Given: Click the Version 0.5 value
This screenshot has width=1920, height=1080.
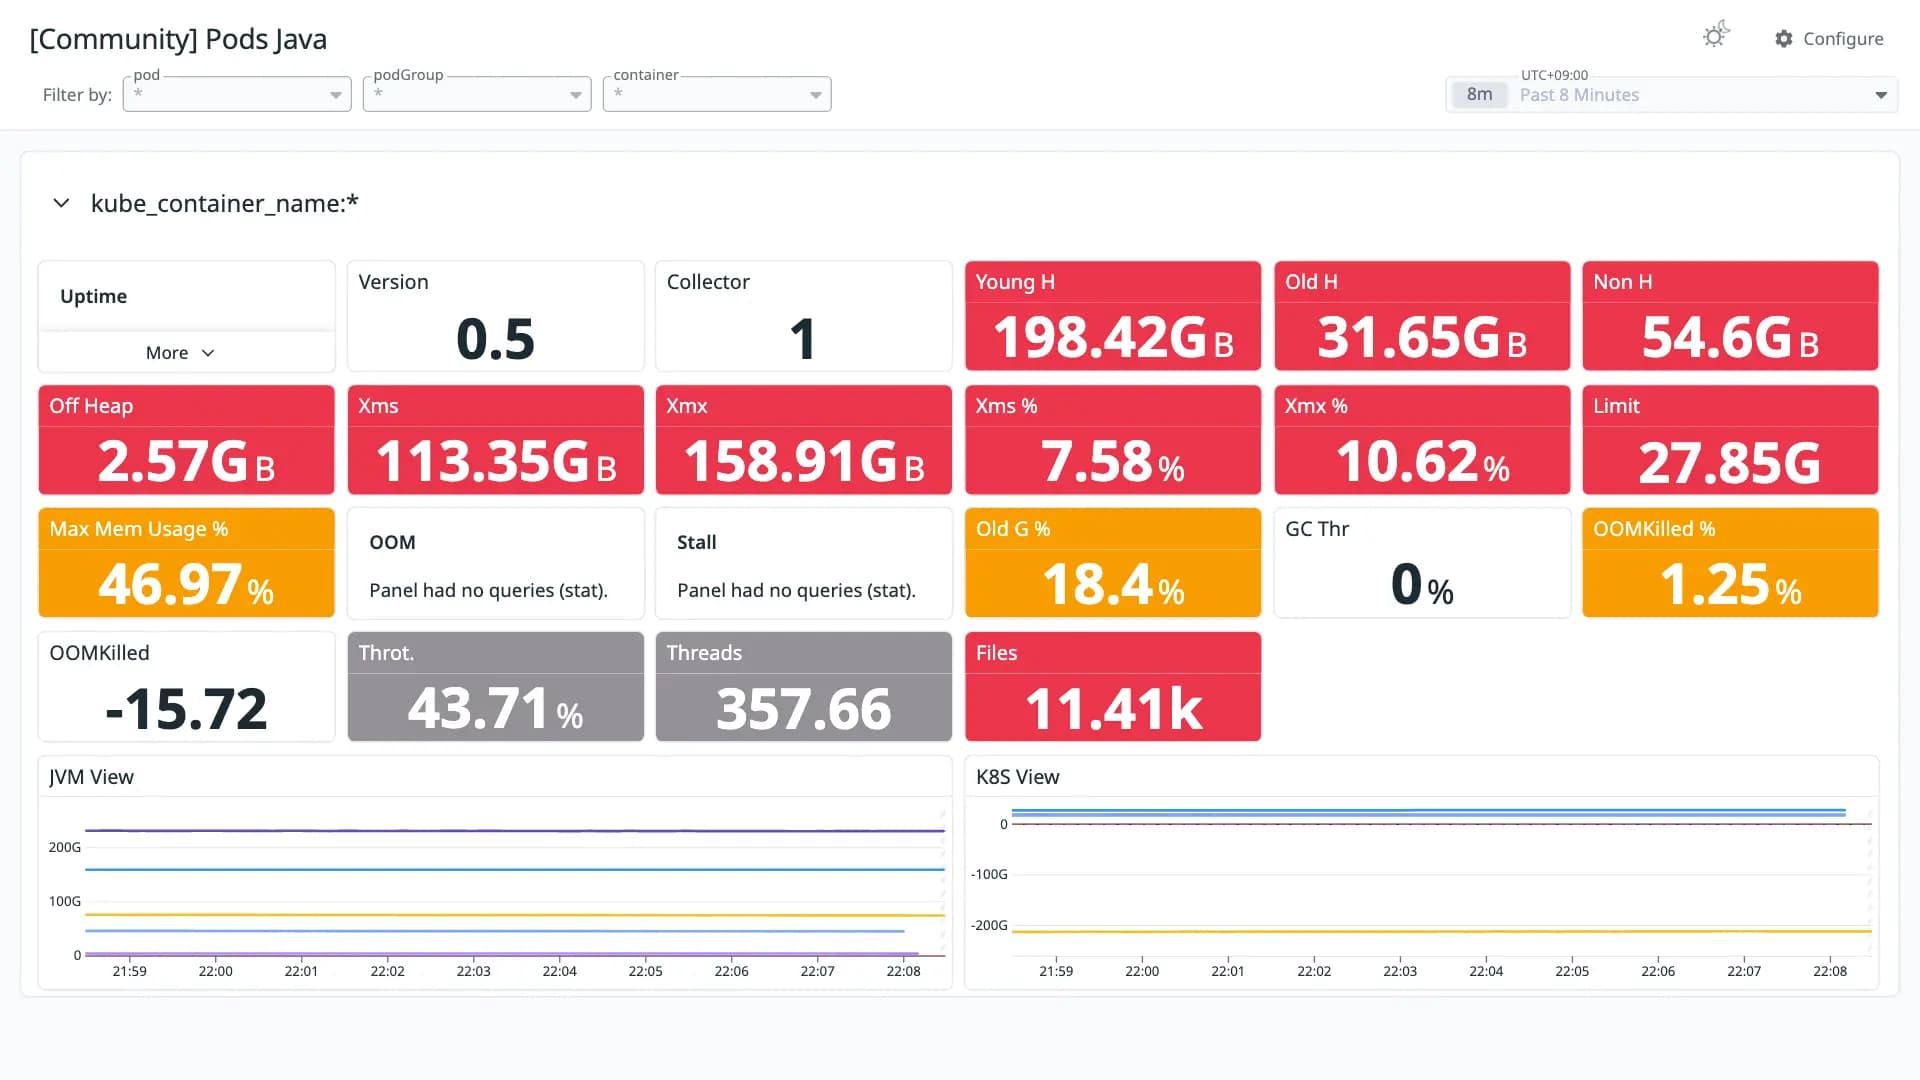Looking at the screenshot, I should point(496,339).
